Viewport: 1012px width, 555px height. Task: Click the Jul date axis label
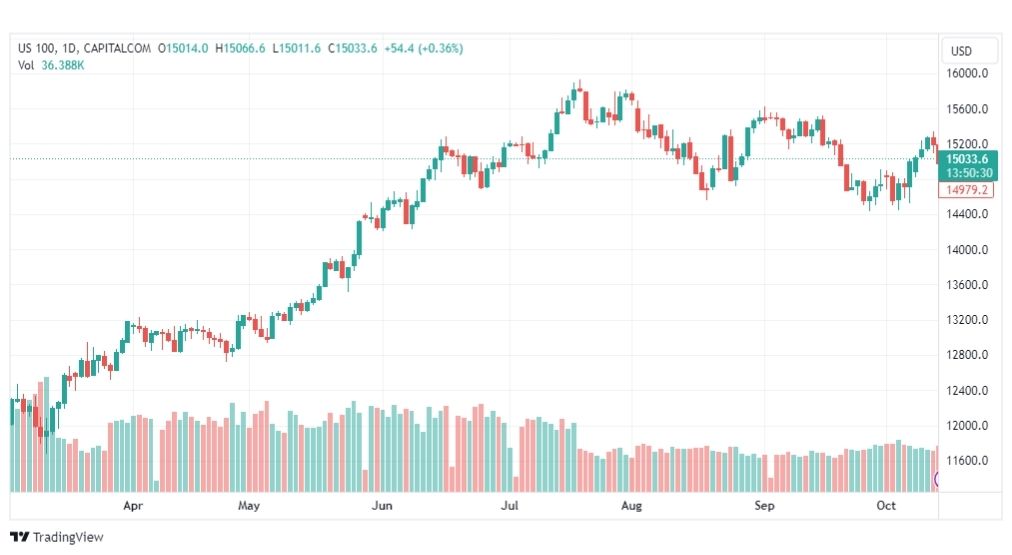click(510, 506)
